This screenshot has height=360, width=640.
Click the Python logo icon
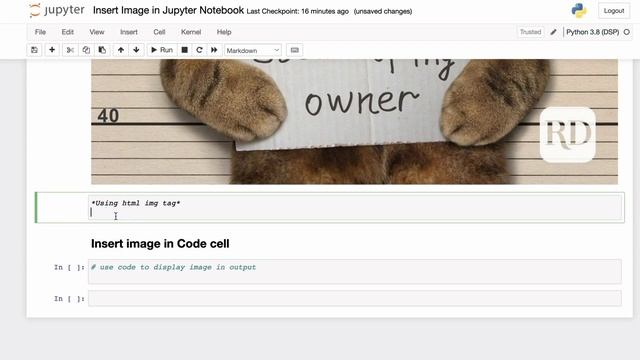coord(579,11)
